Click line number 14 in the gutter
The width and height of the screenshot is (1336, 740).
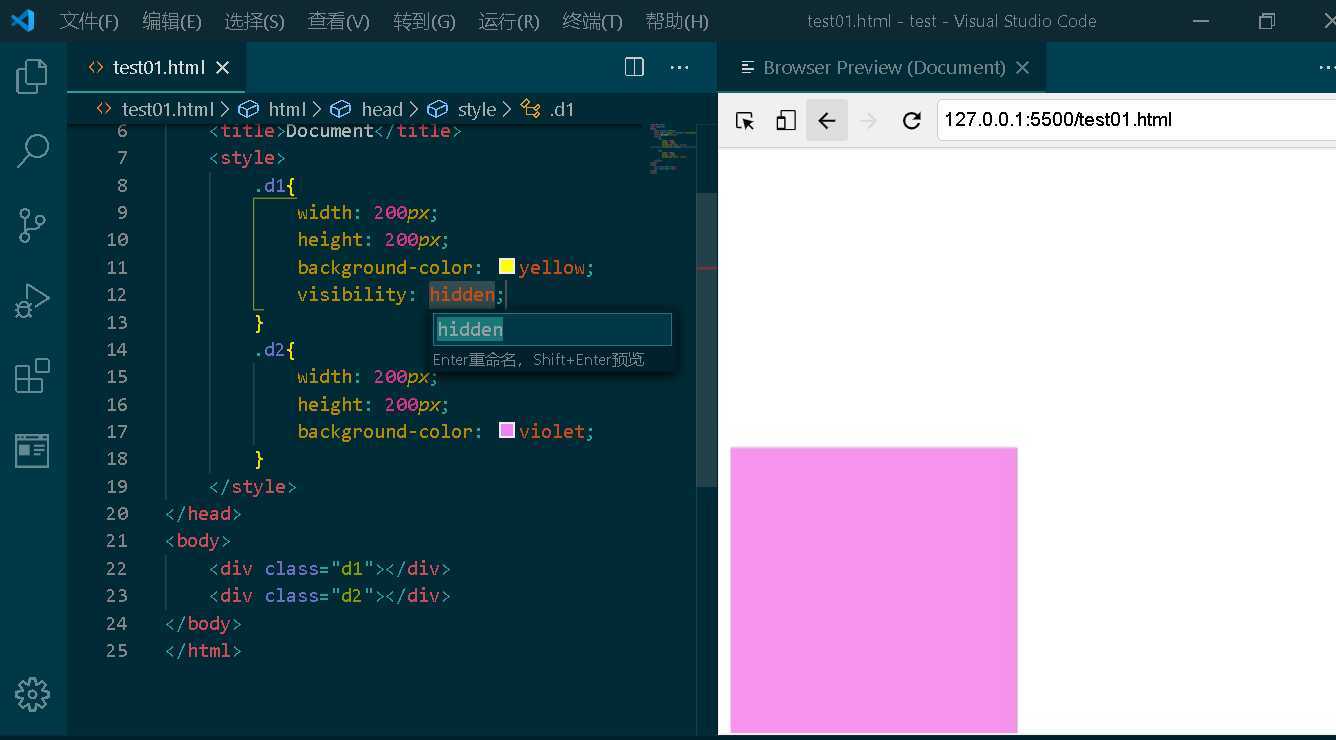(117, 349)
